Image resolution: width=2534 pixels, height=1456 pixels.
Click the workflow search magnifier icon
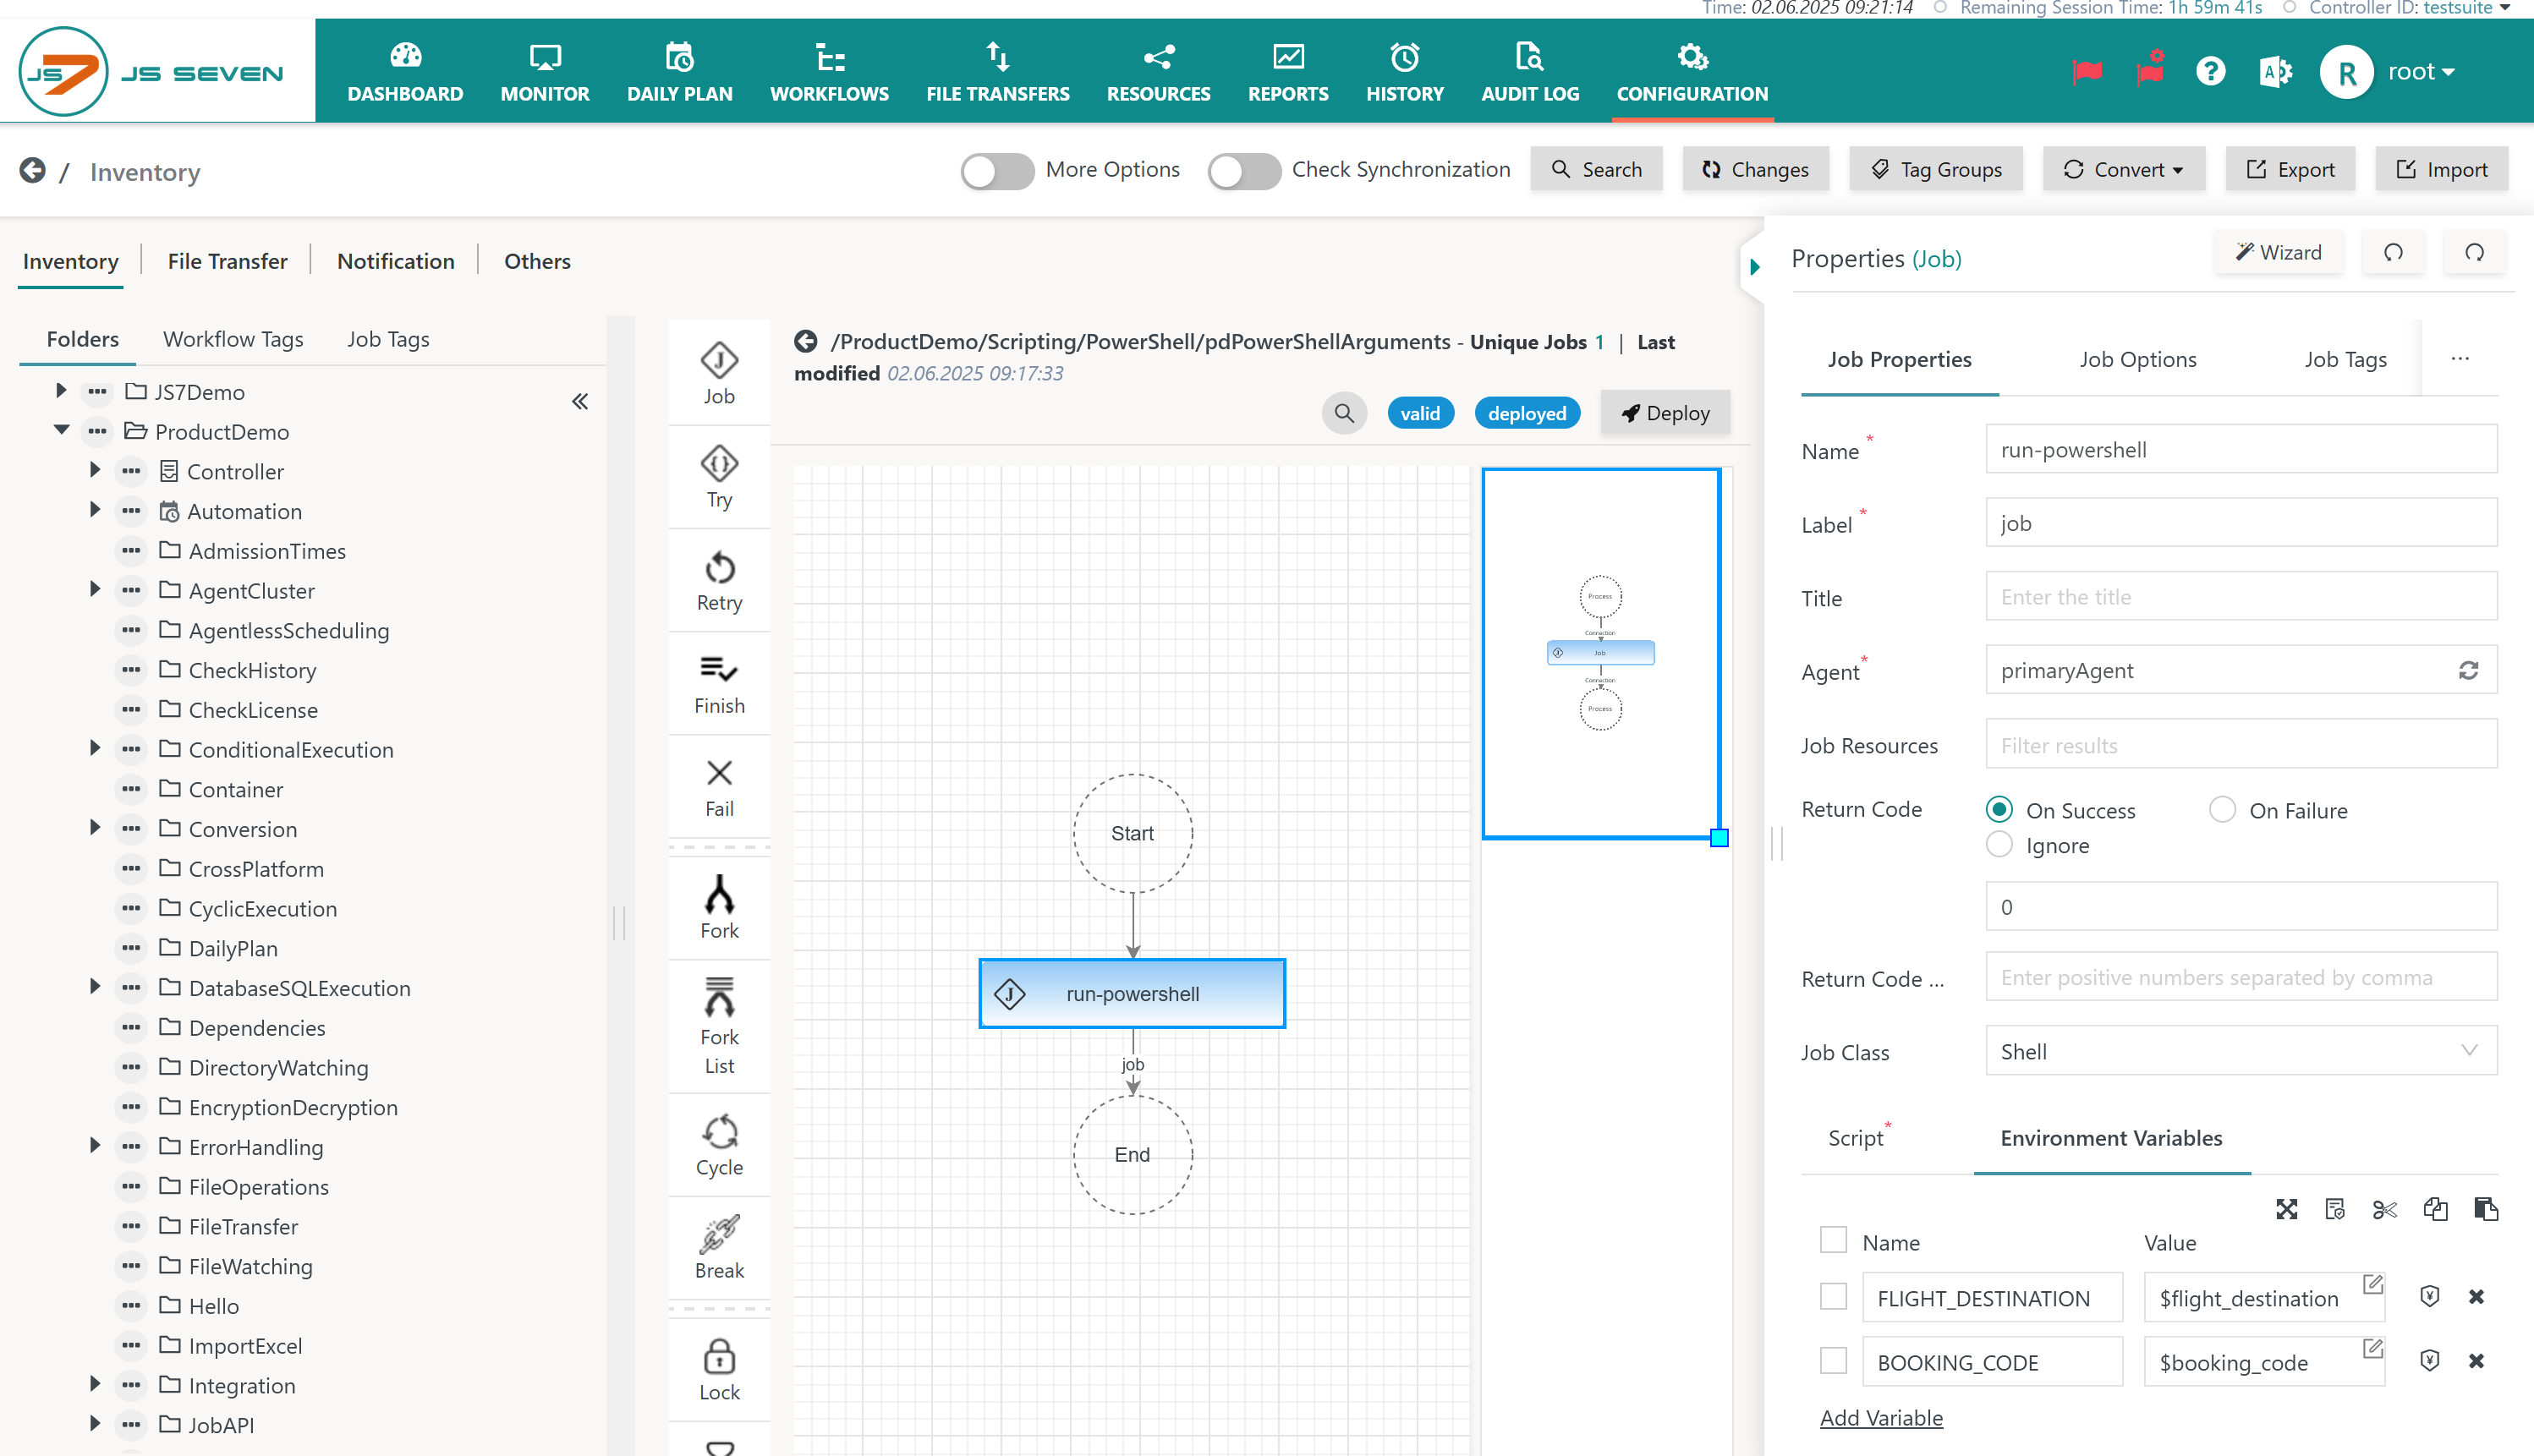pos(1344,413)
